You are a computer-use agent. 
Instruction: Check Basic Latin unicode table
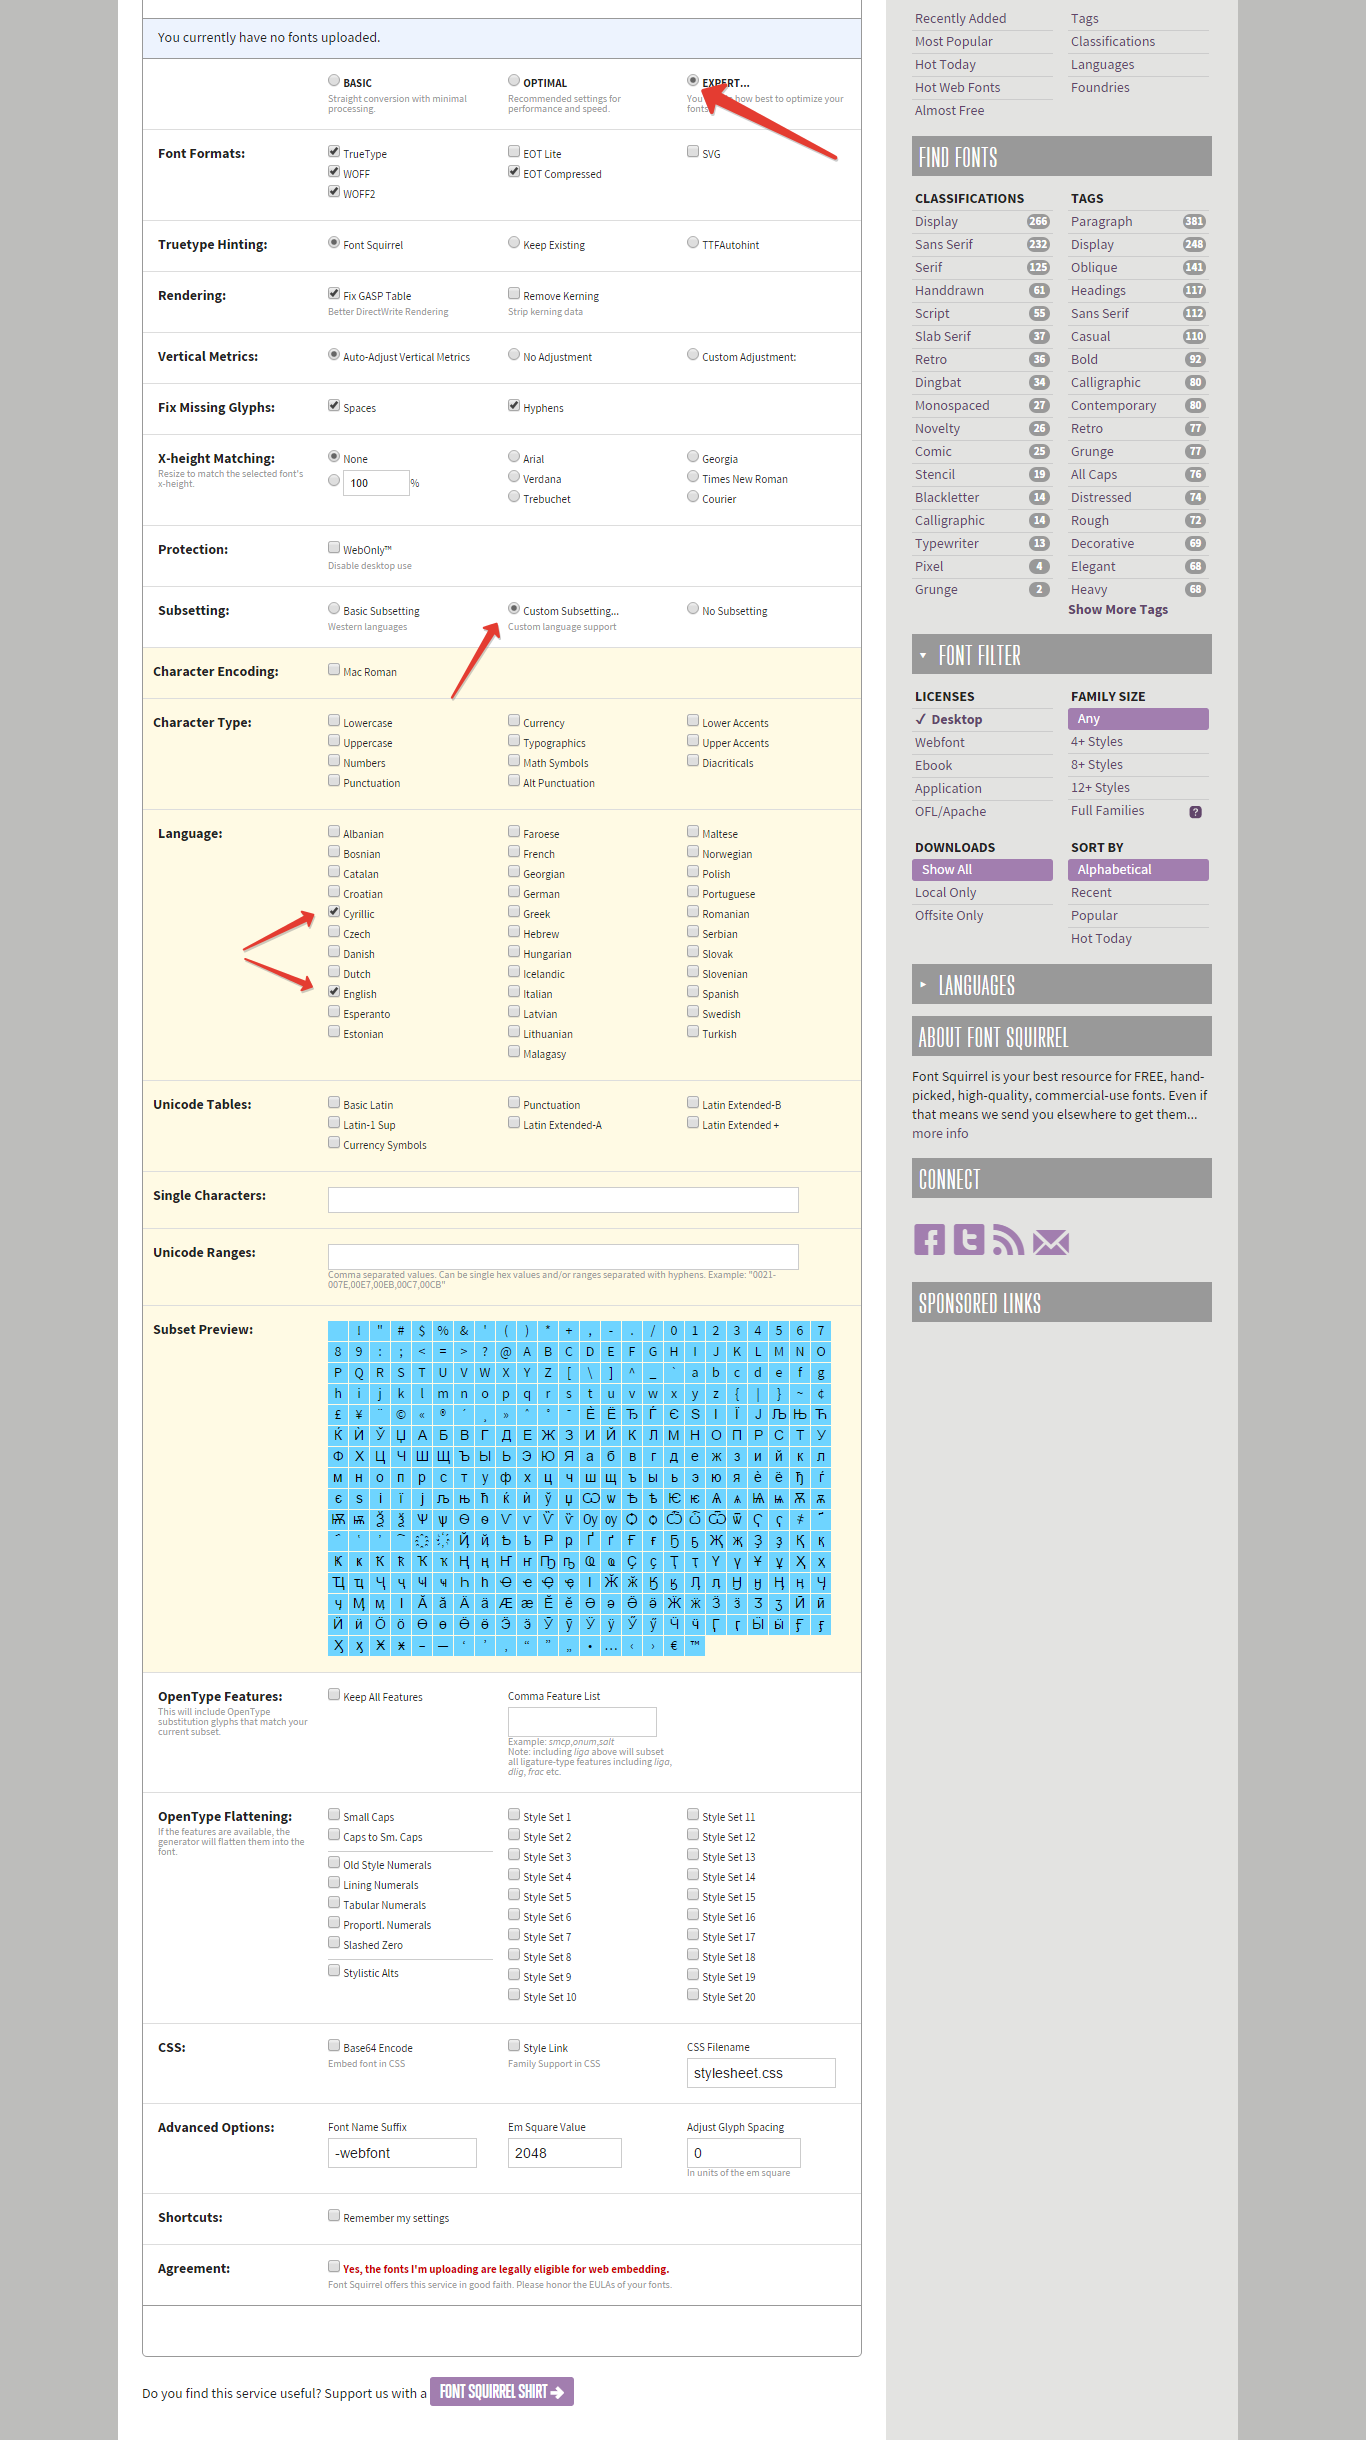334,1102
